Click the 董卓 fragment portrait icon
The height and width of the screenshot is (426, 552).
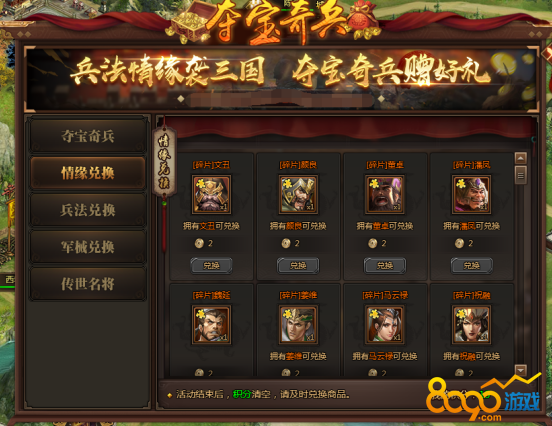pyautogui.click(x=385, y=195)
